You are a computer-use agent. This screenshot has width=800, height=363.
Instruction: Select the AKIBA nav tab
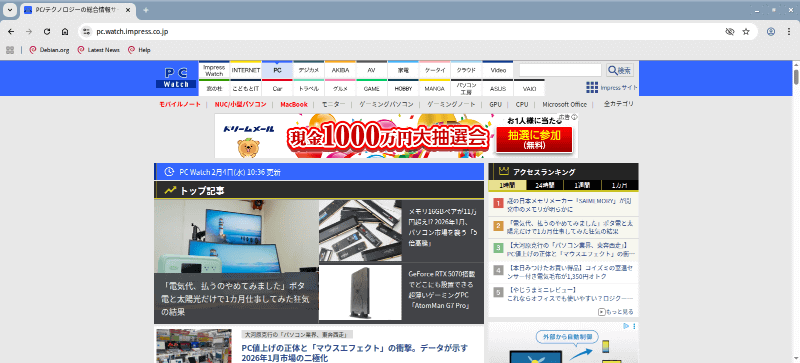click(x=340, y=70)
